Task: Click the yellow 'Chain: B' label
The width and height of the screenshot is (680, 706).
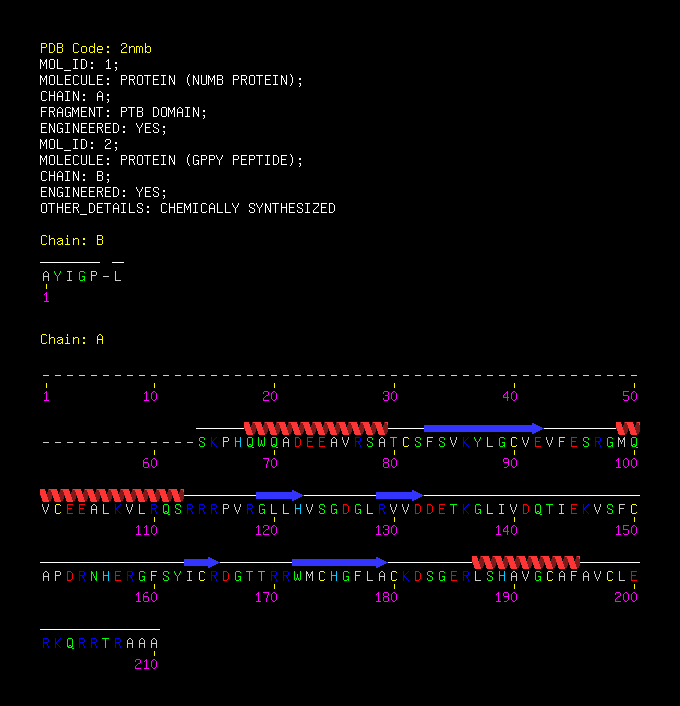Action: point(72,240)
